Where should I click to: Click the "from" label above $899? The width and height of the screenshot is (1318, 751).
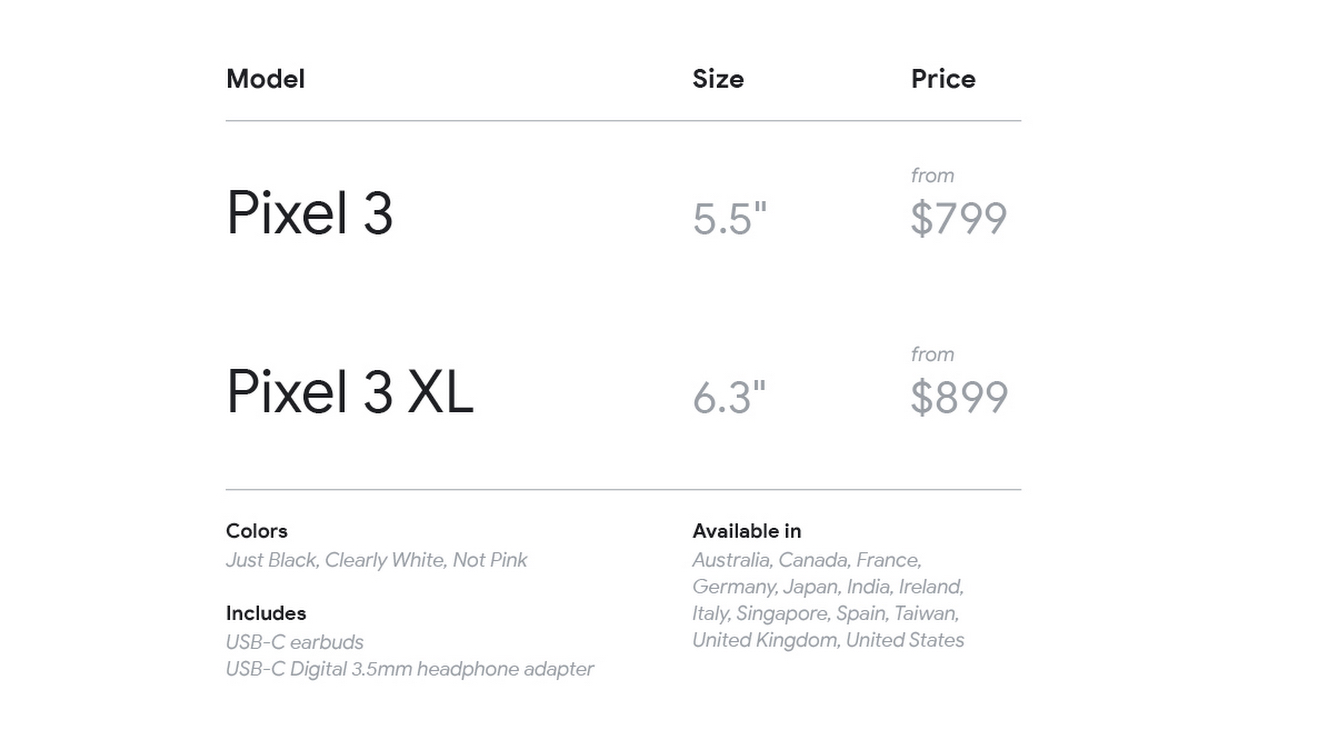coord(932,354)
